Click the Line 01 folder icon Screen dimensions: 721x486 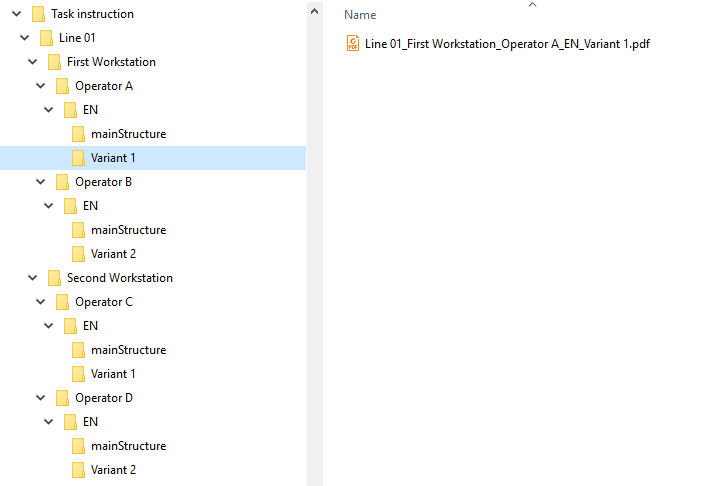coord(46,38)
